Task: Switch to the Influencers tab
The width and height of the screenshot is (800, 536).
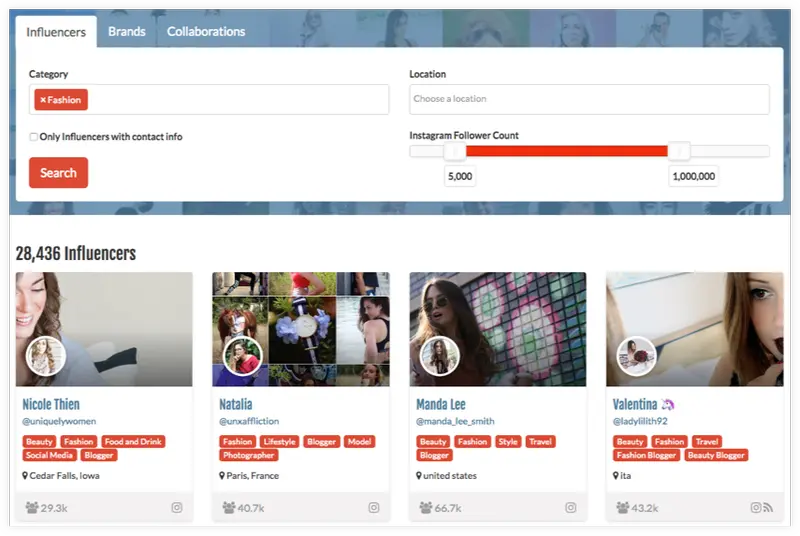Action: point(56,32)
